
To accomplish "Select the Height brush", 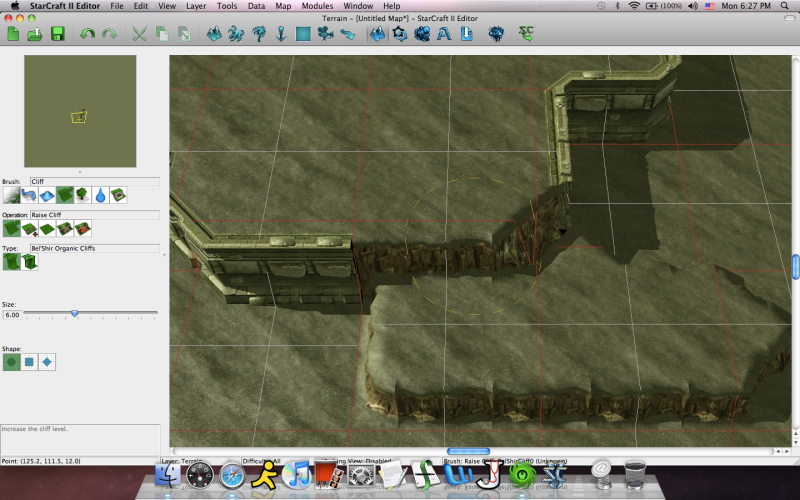I will tap(47, 195).
